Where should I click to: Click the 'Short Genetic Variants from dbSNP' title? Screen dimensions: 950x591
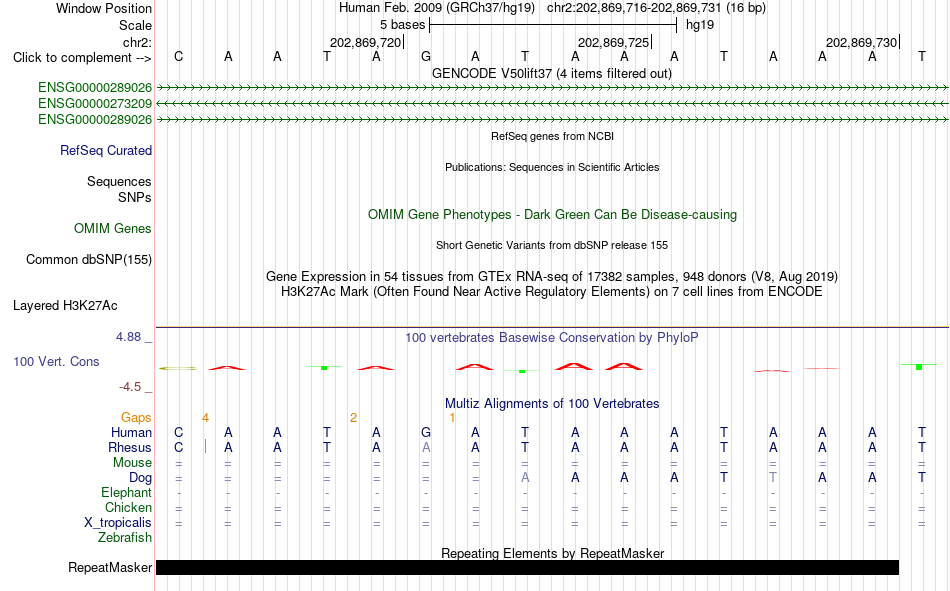(x=552, y=245)
